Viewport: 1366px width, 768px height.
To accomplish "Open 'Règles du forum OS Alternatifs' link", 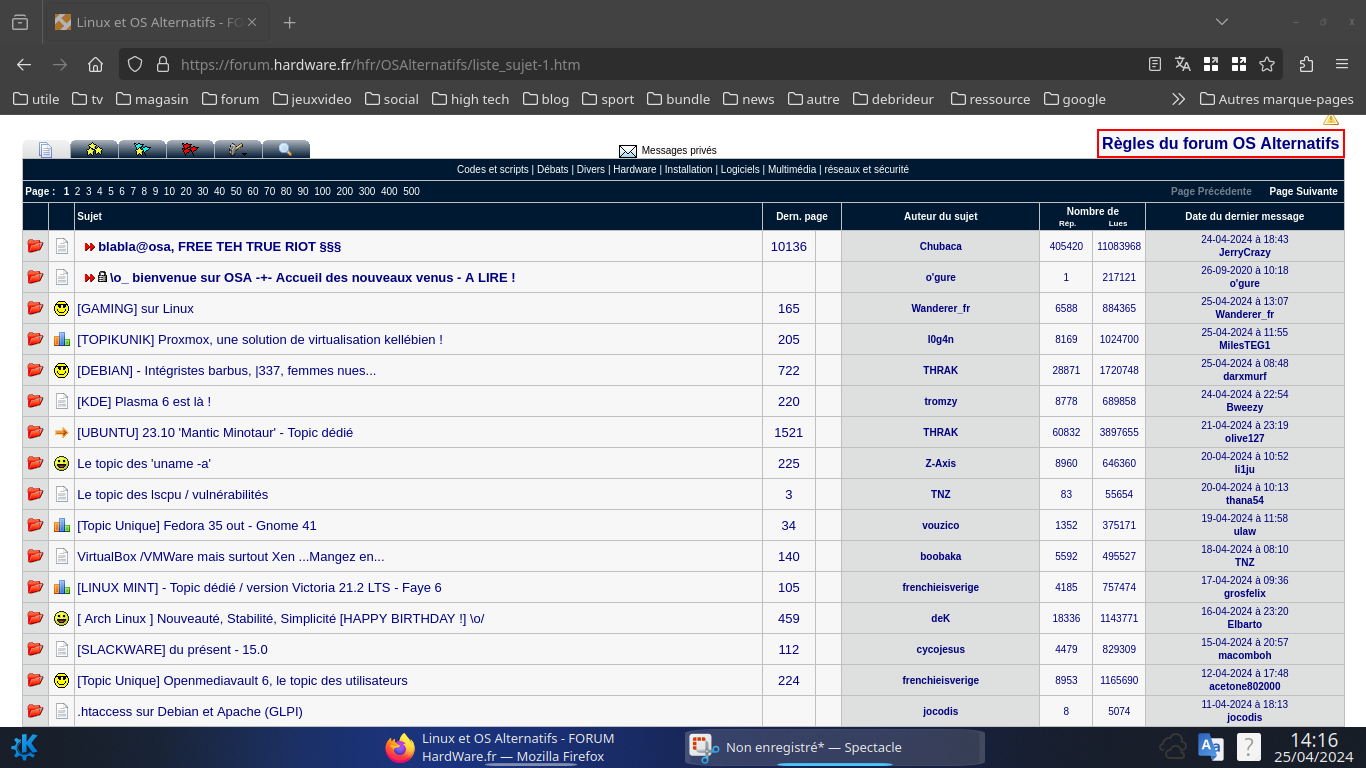I will (x=1220, y=144).
